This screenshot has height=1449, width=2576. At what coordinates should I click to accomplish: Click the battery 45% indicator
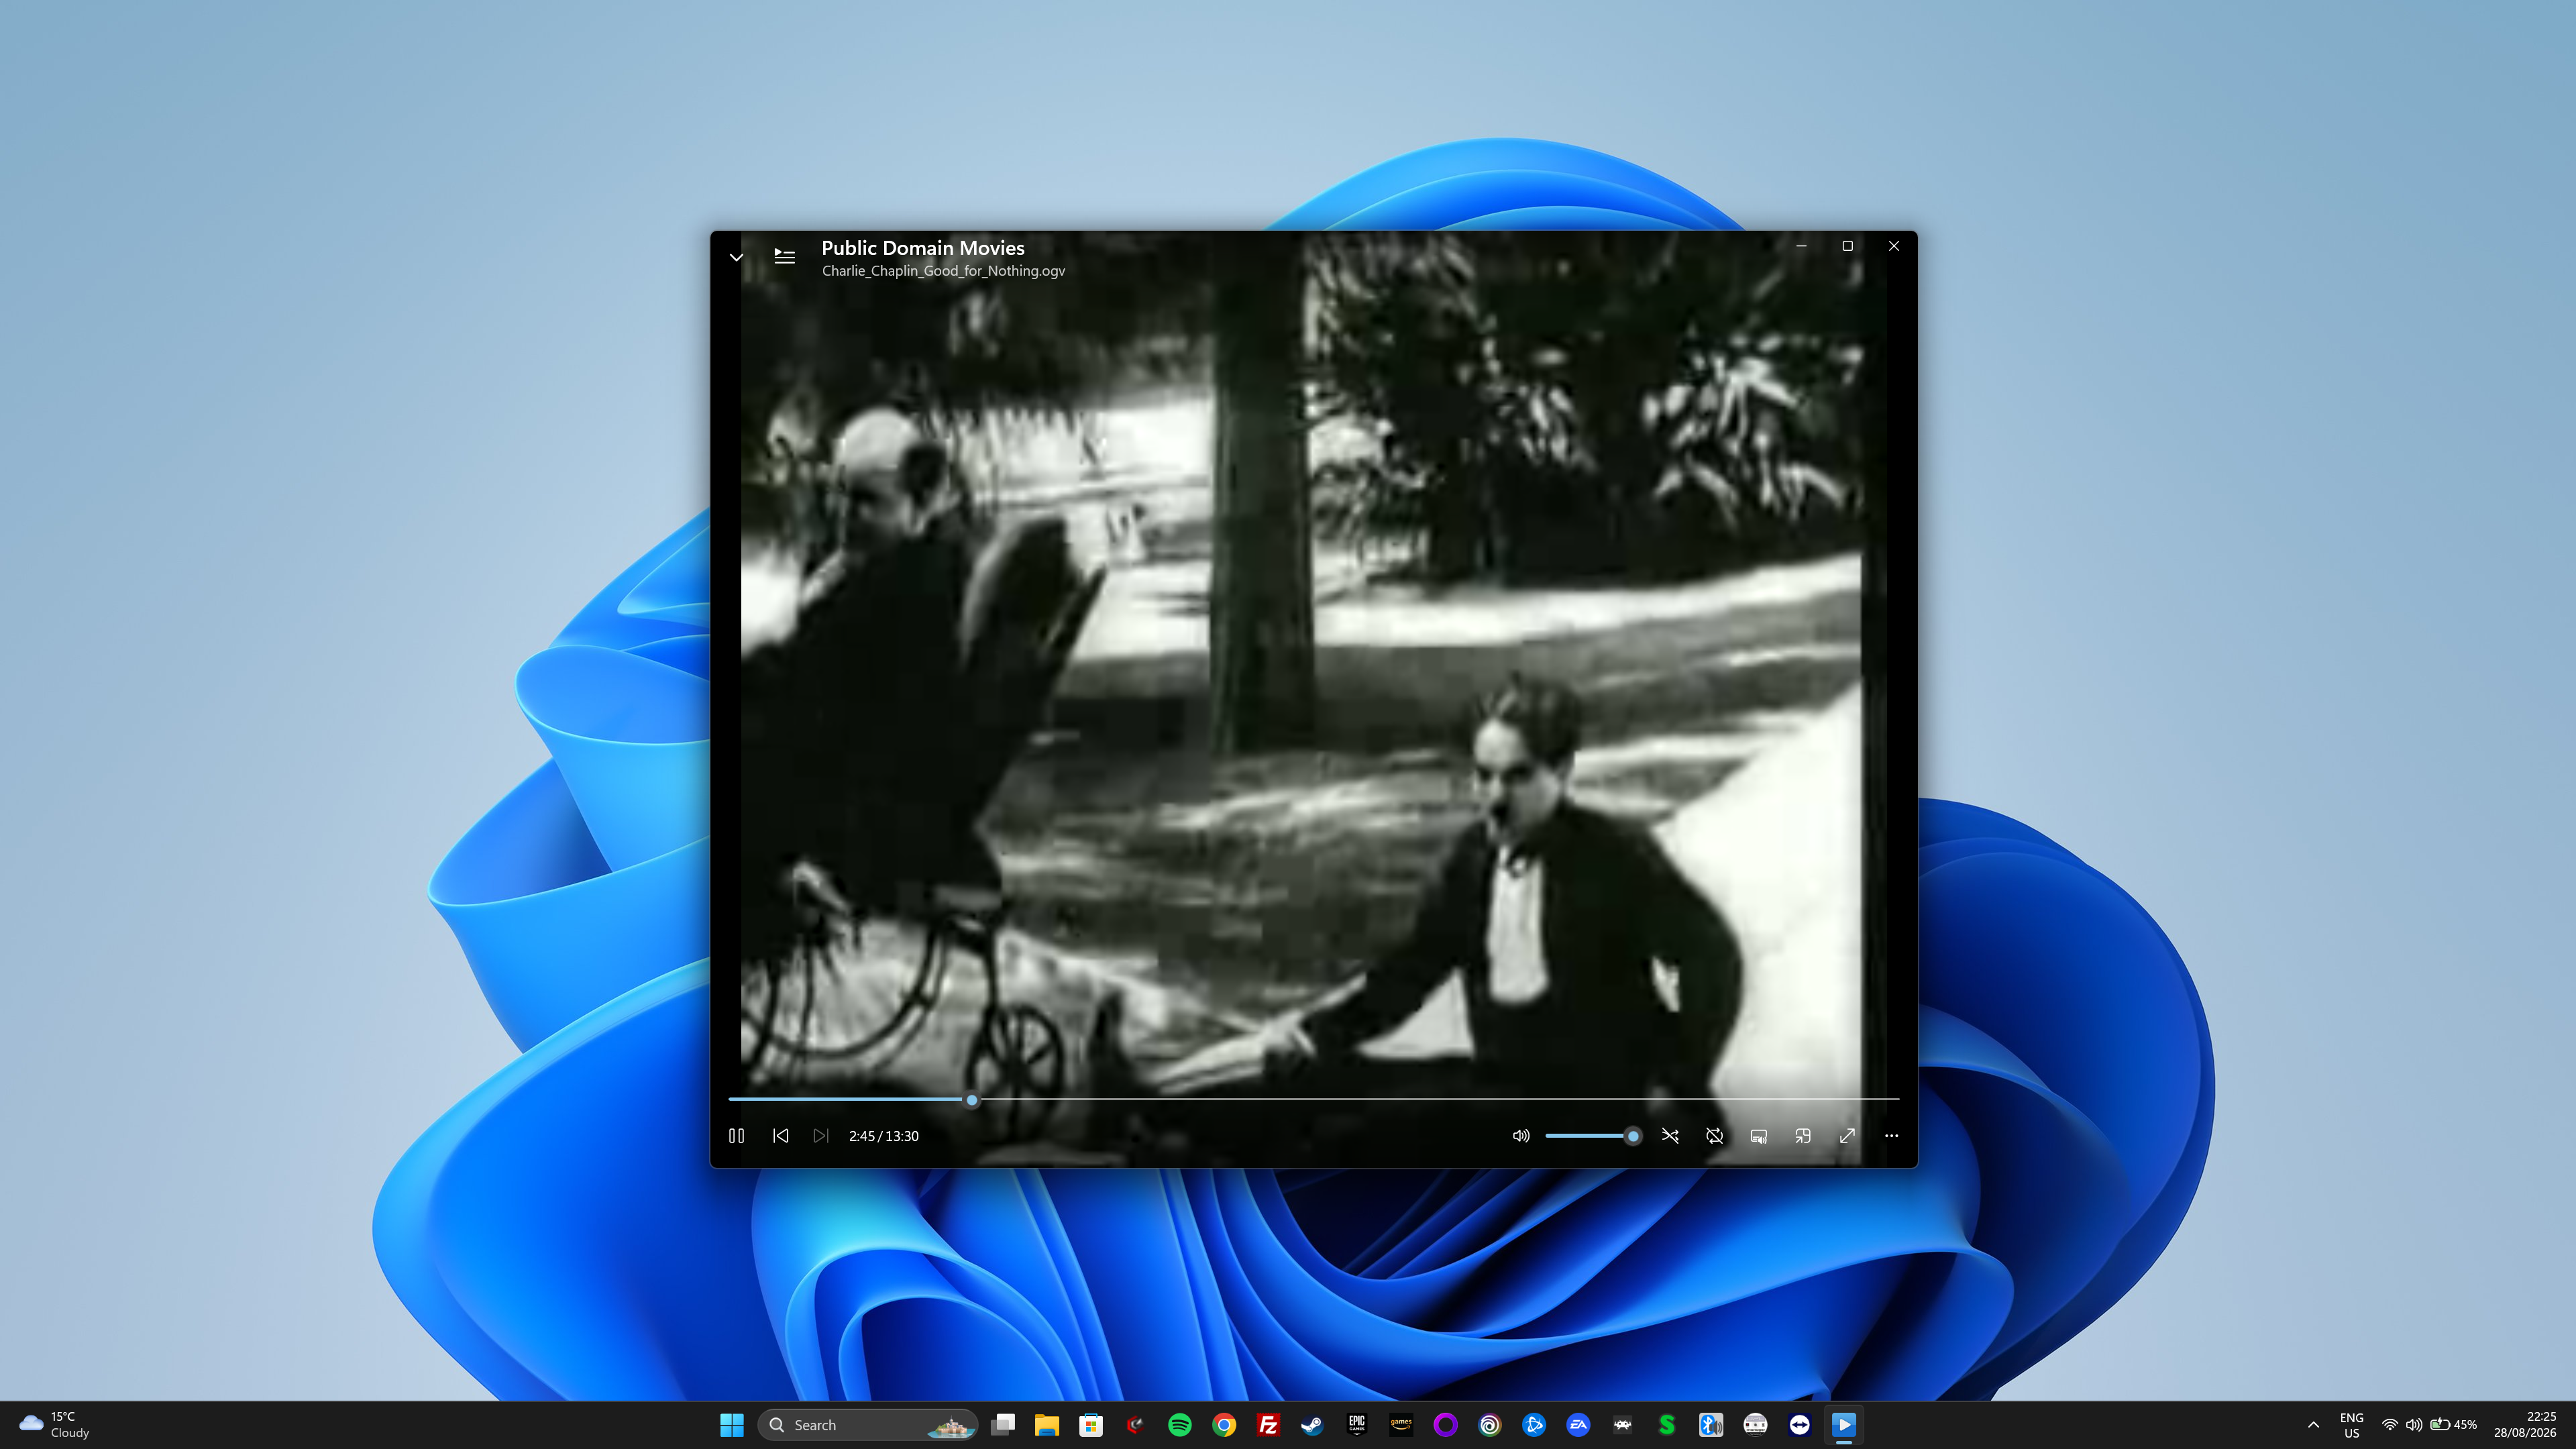click(x=2454, y=1425)
